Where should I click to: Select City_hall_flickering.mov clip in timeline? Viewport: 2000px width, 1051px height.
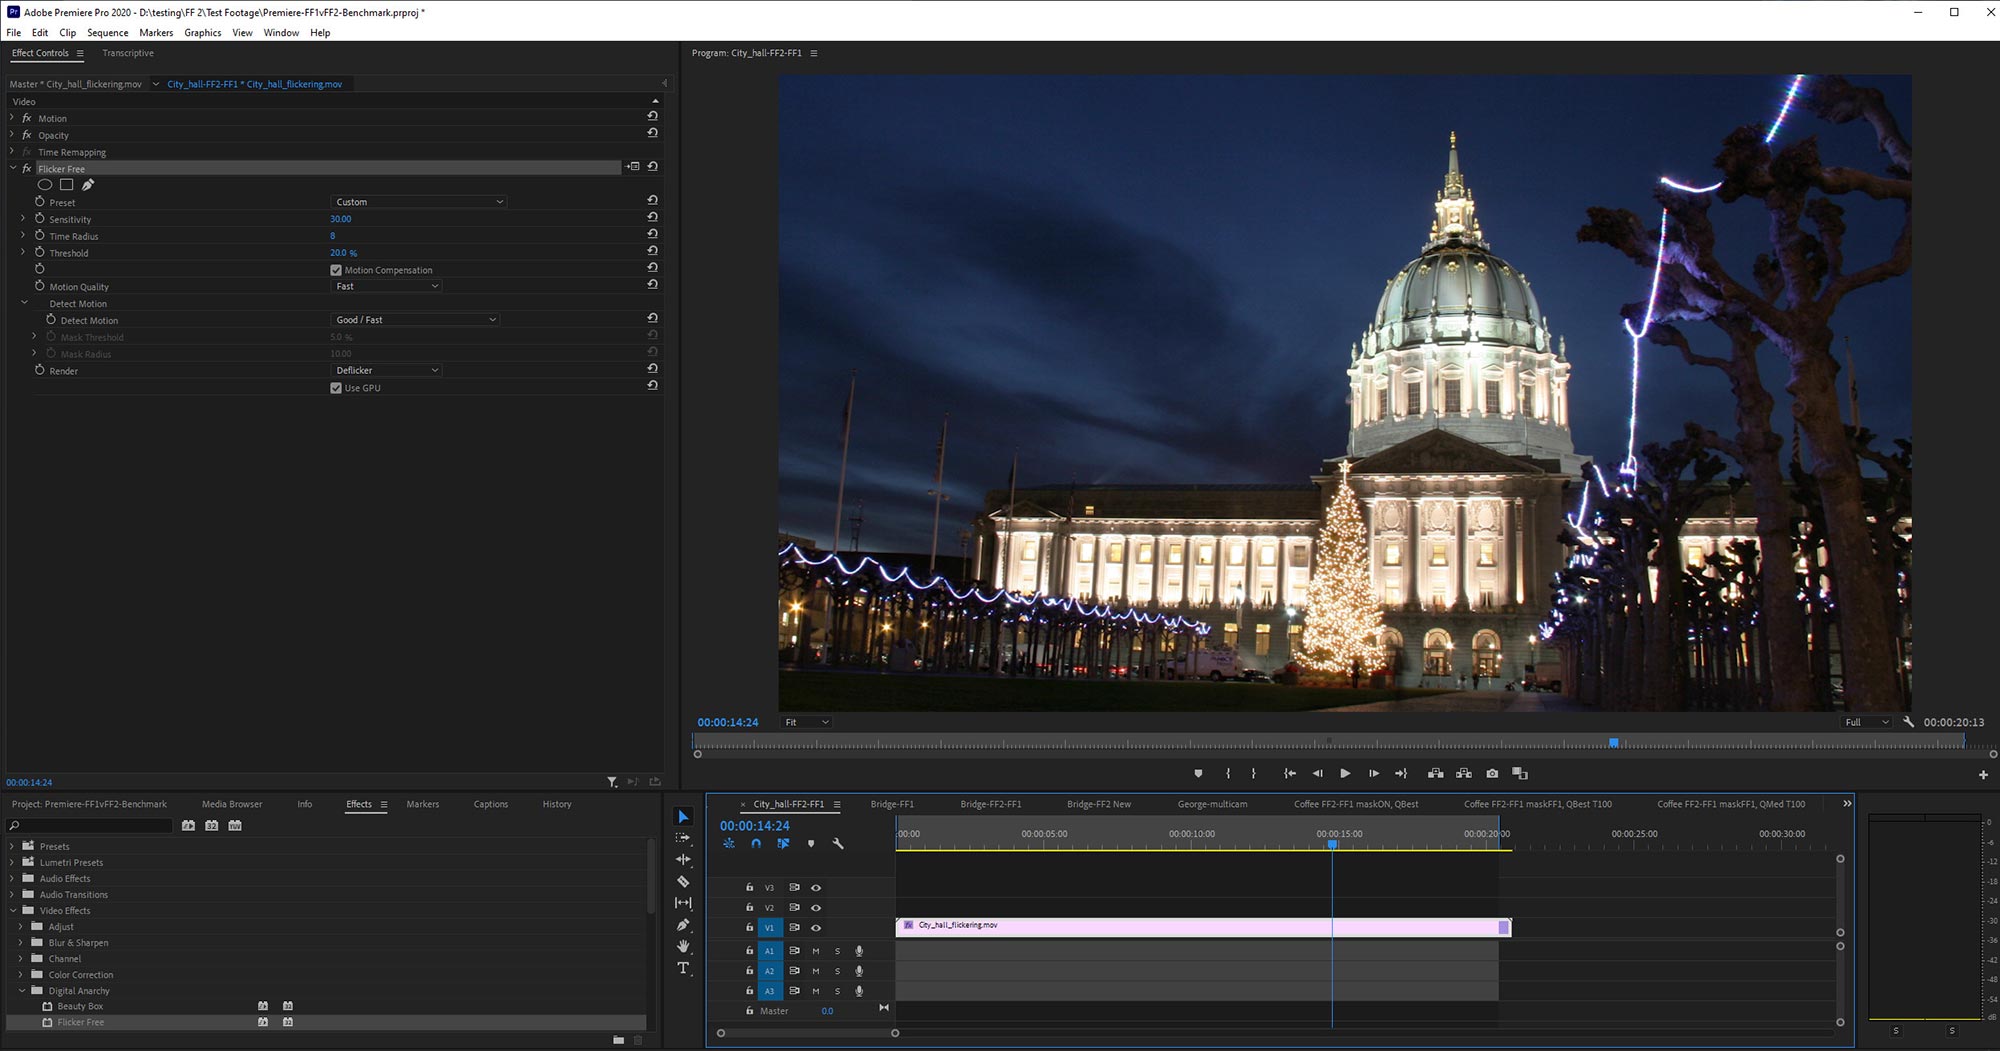[1203, 928]
